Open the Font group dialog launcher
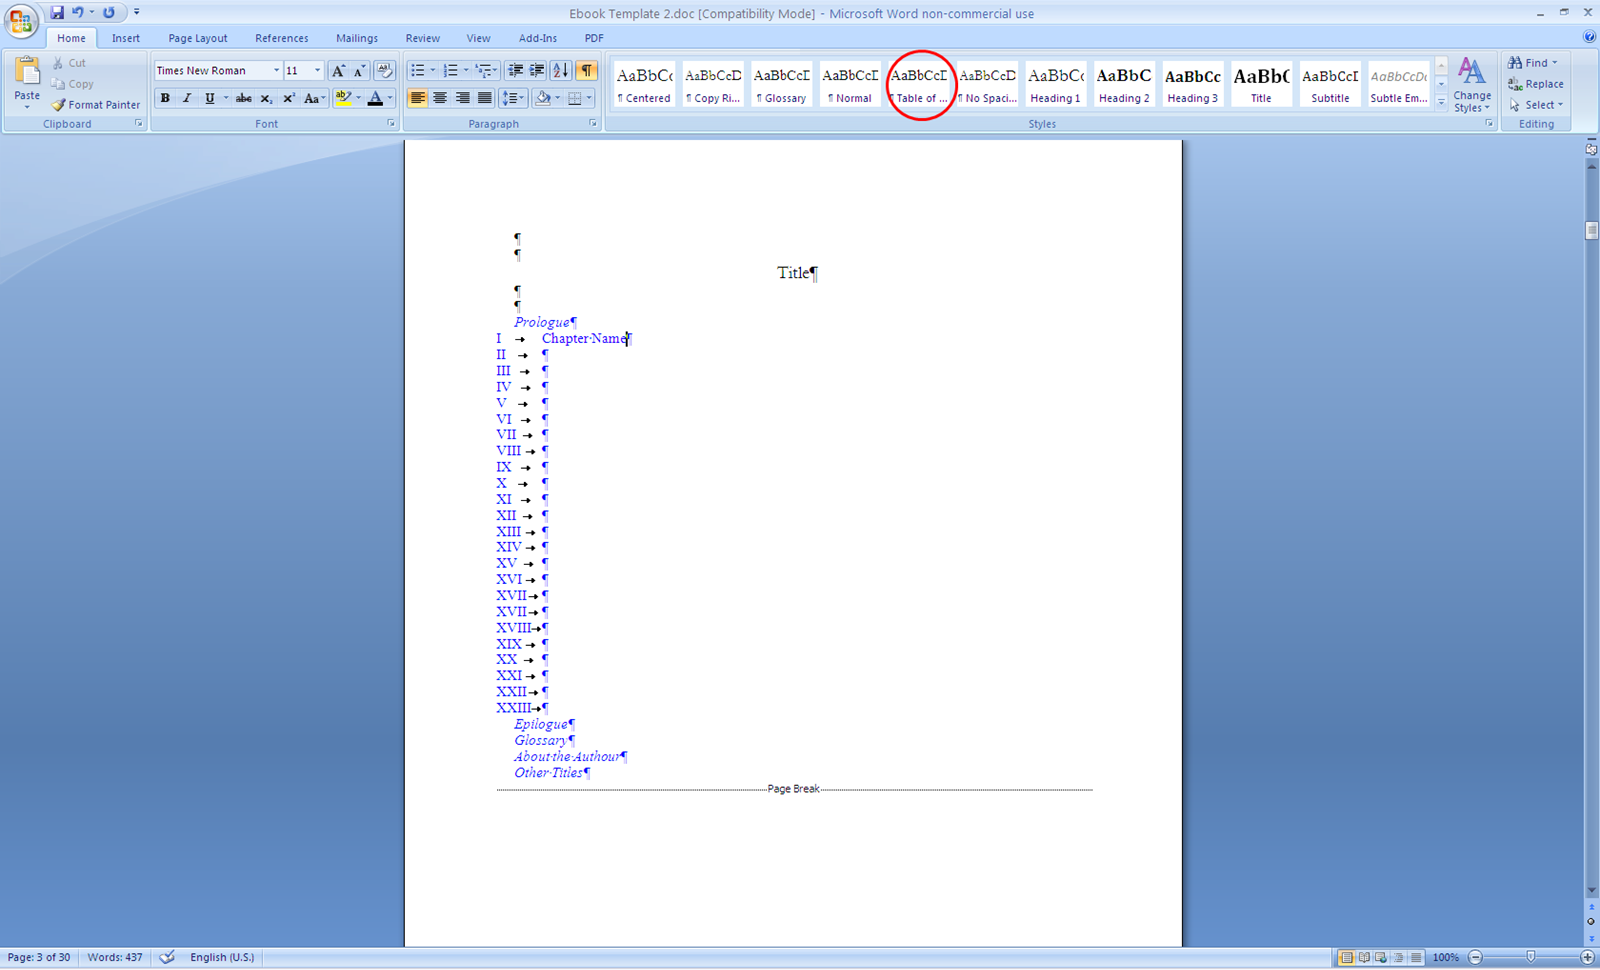 point(391,123)
